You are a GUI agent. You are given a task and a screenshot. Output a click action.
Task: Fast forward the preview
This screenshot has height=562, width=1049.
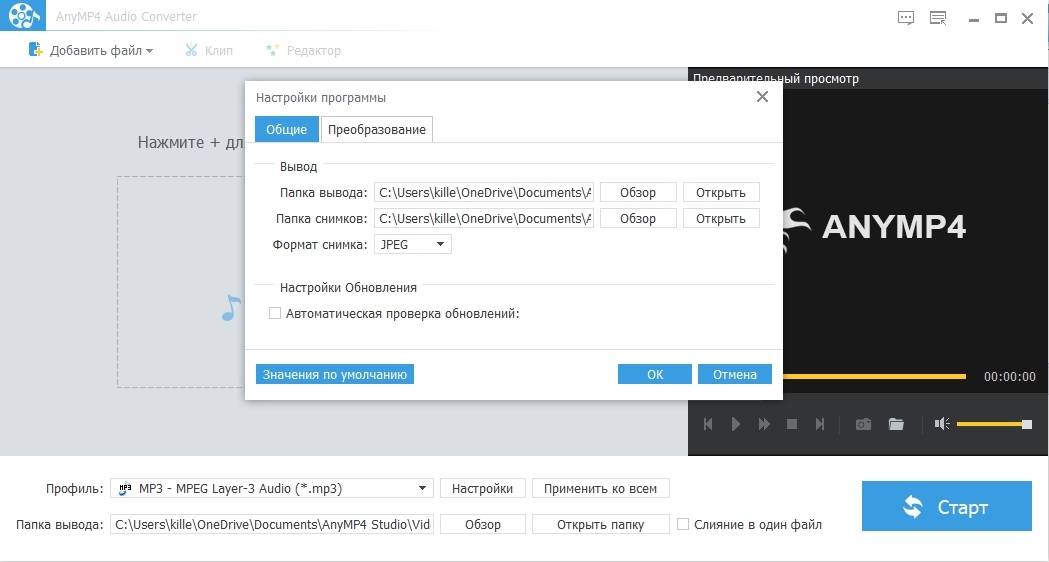(764, 424)
